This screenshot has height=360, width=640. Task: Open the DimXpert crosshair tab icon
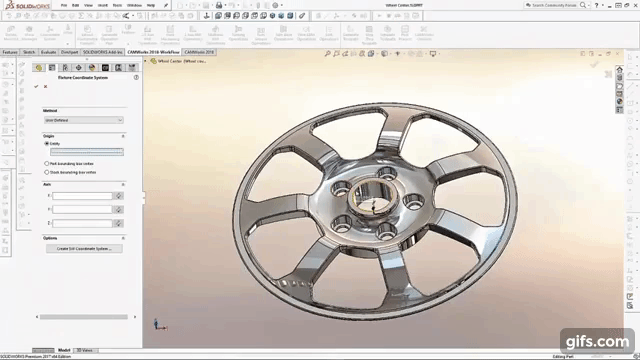click(x=78, y=68)
